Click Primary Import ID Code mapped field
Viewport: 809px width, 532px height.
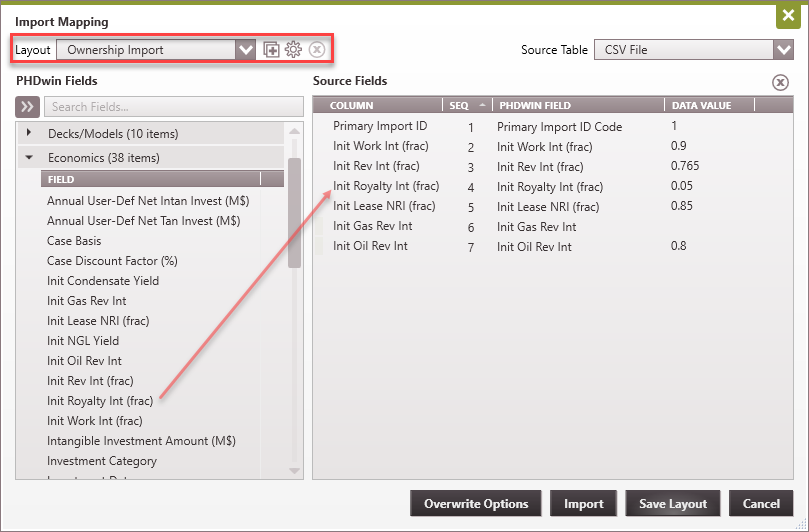[559, 127]
